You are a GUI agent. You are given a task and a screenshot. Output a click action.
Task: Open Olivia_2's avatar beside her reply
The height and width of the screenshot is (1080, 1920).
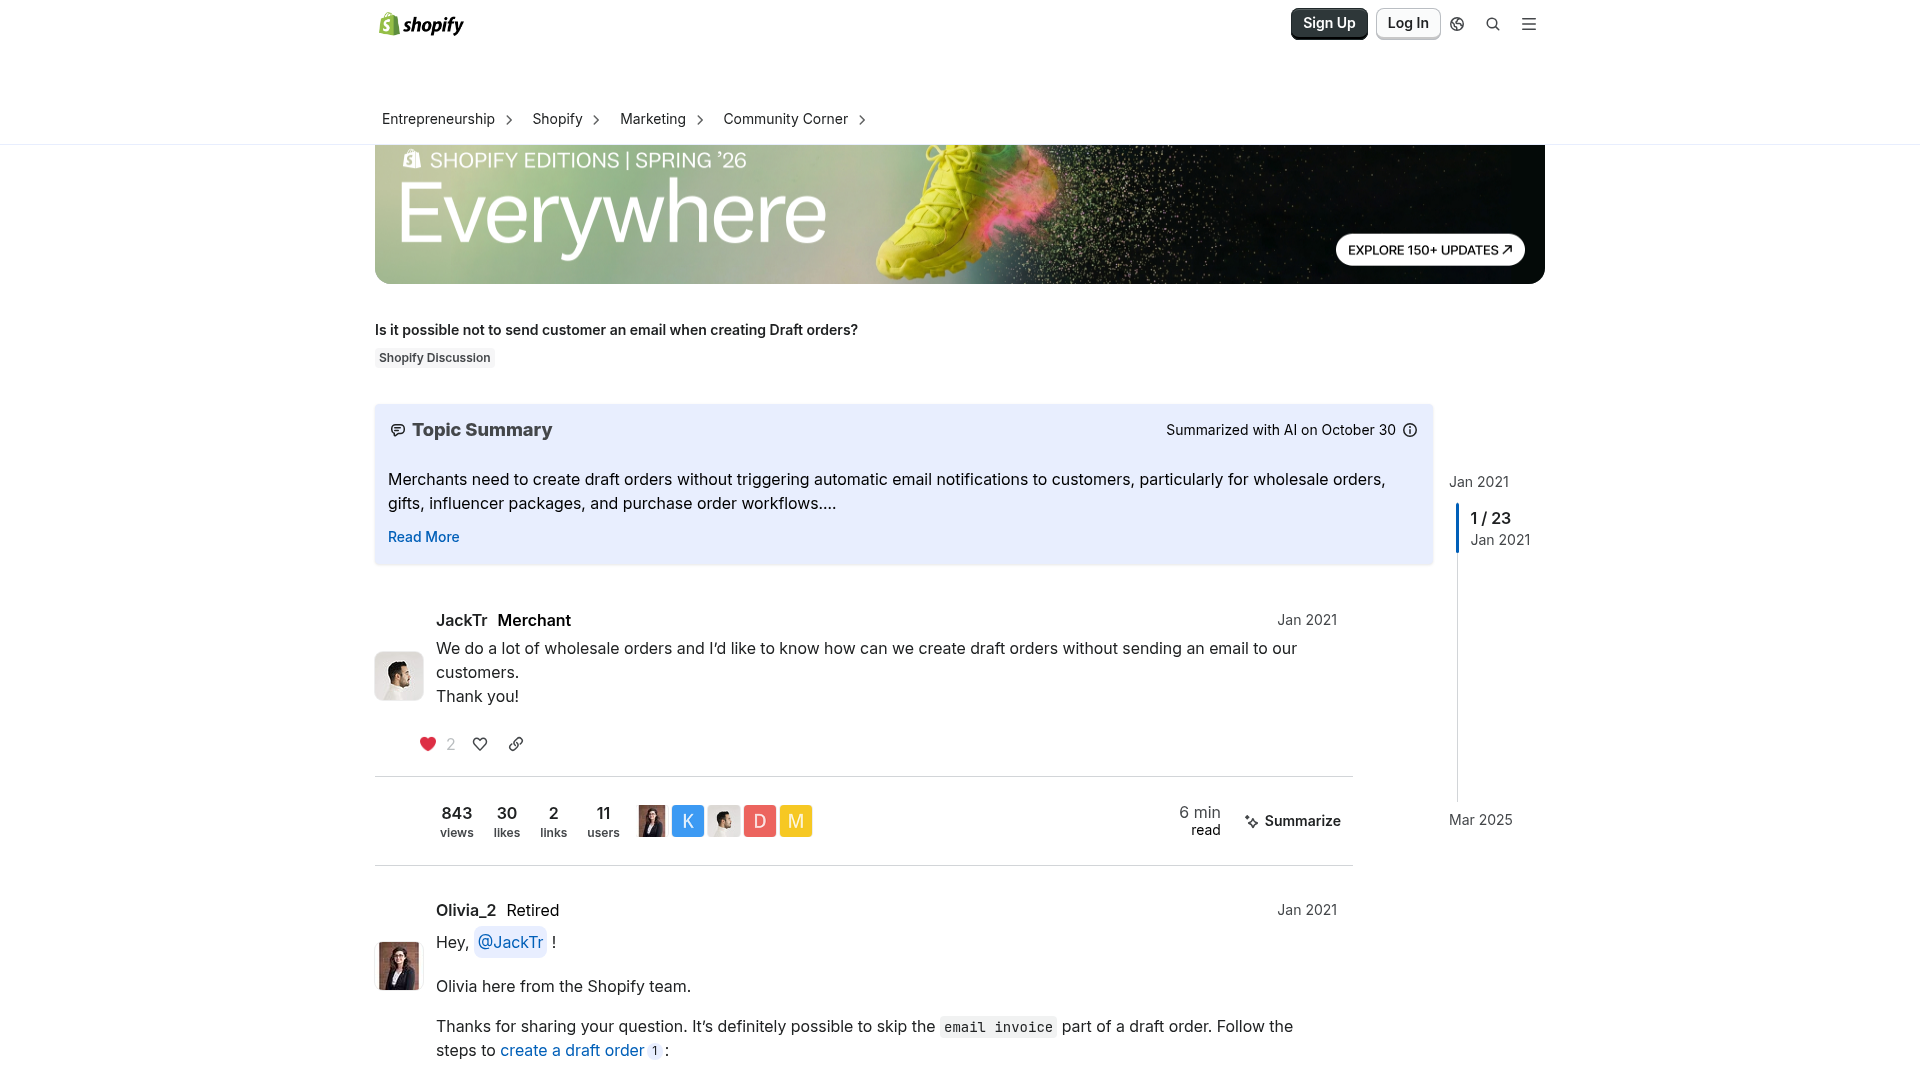click(399, 966)
